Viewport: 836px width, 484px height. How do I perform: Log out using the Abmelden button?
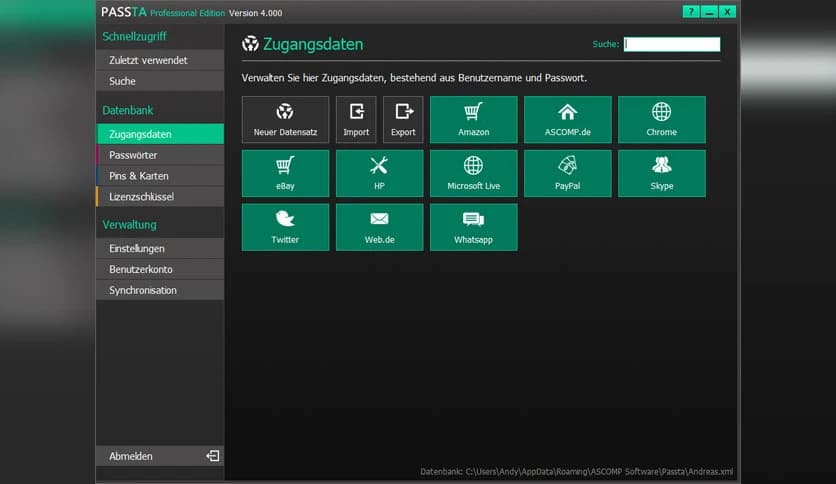click(160, 456)
